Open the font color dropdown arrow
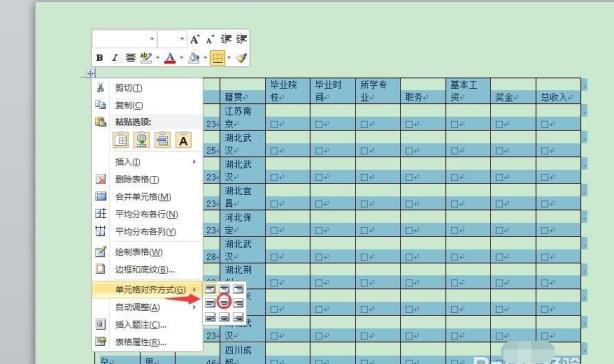 click(181, 58)
